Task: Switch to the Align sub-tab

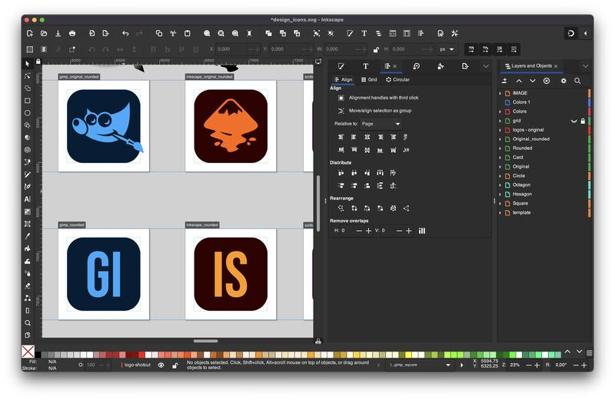Action: point(343,80)
